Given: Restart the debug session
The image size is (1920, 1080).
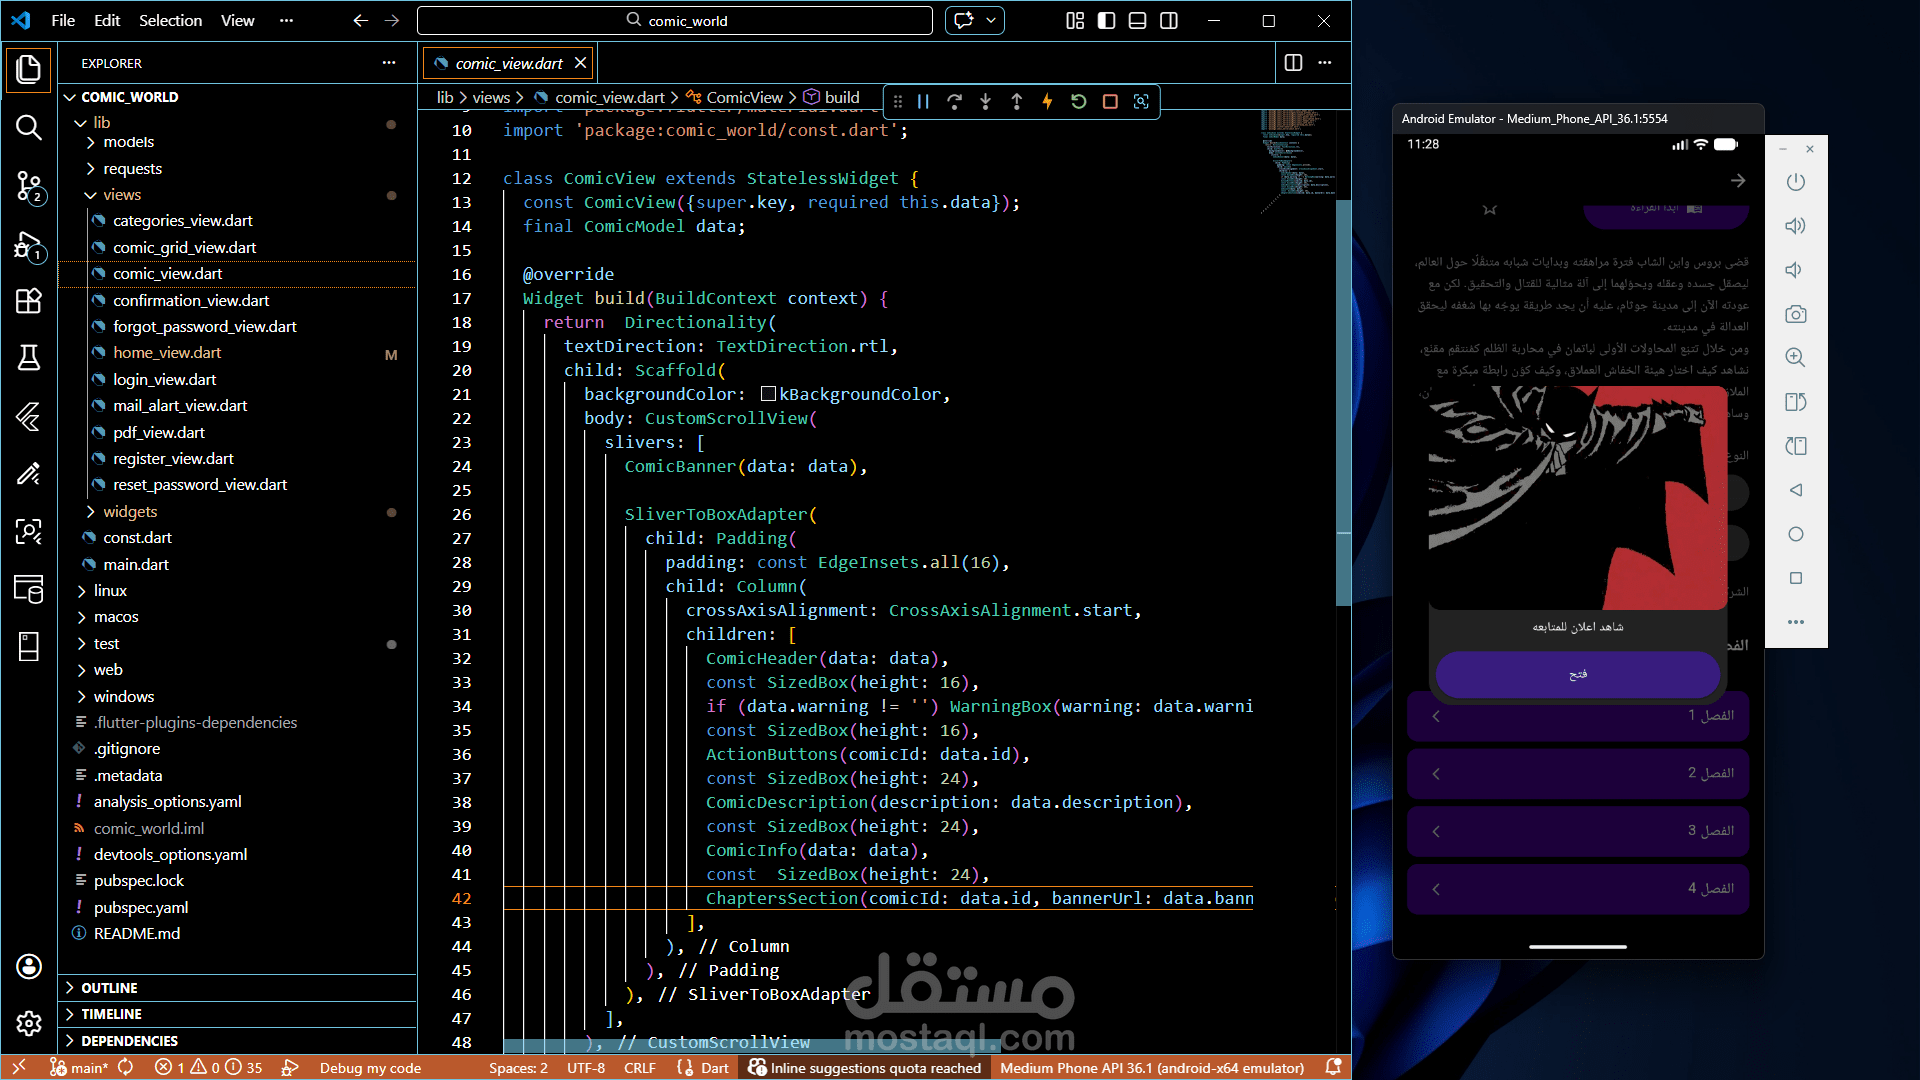Looking at the screenshot, I should [1078, 101].
